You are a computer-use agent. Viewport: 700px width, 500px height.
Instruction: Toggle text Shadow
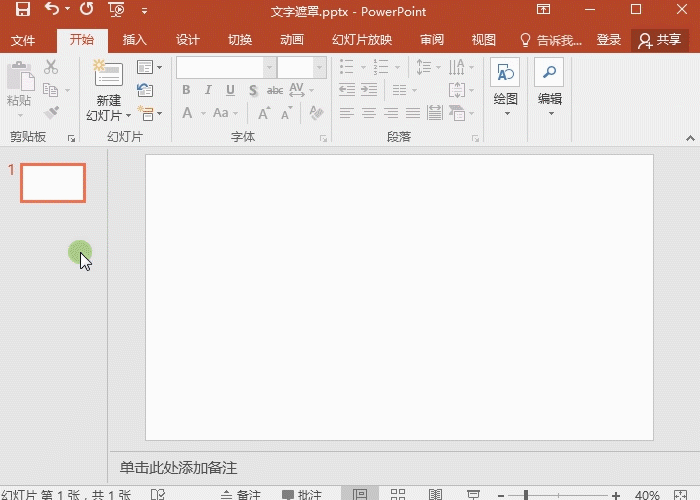(253, 91)
